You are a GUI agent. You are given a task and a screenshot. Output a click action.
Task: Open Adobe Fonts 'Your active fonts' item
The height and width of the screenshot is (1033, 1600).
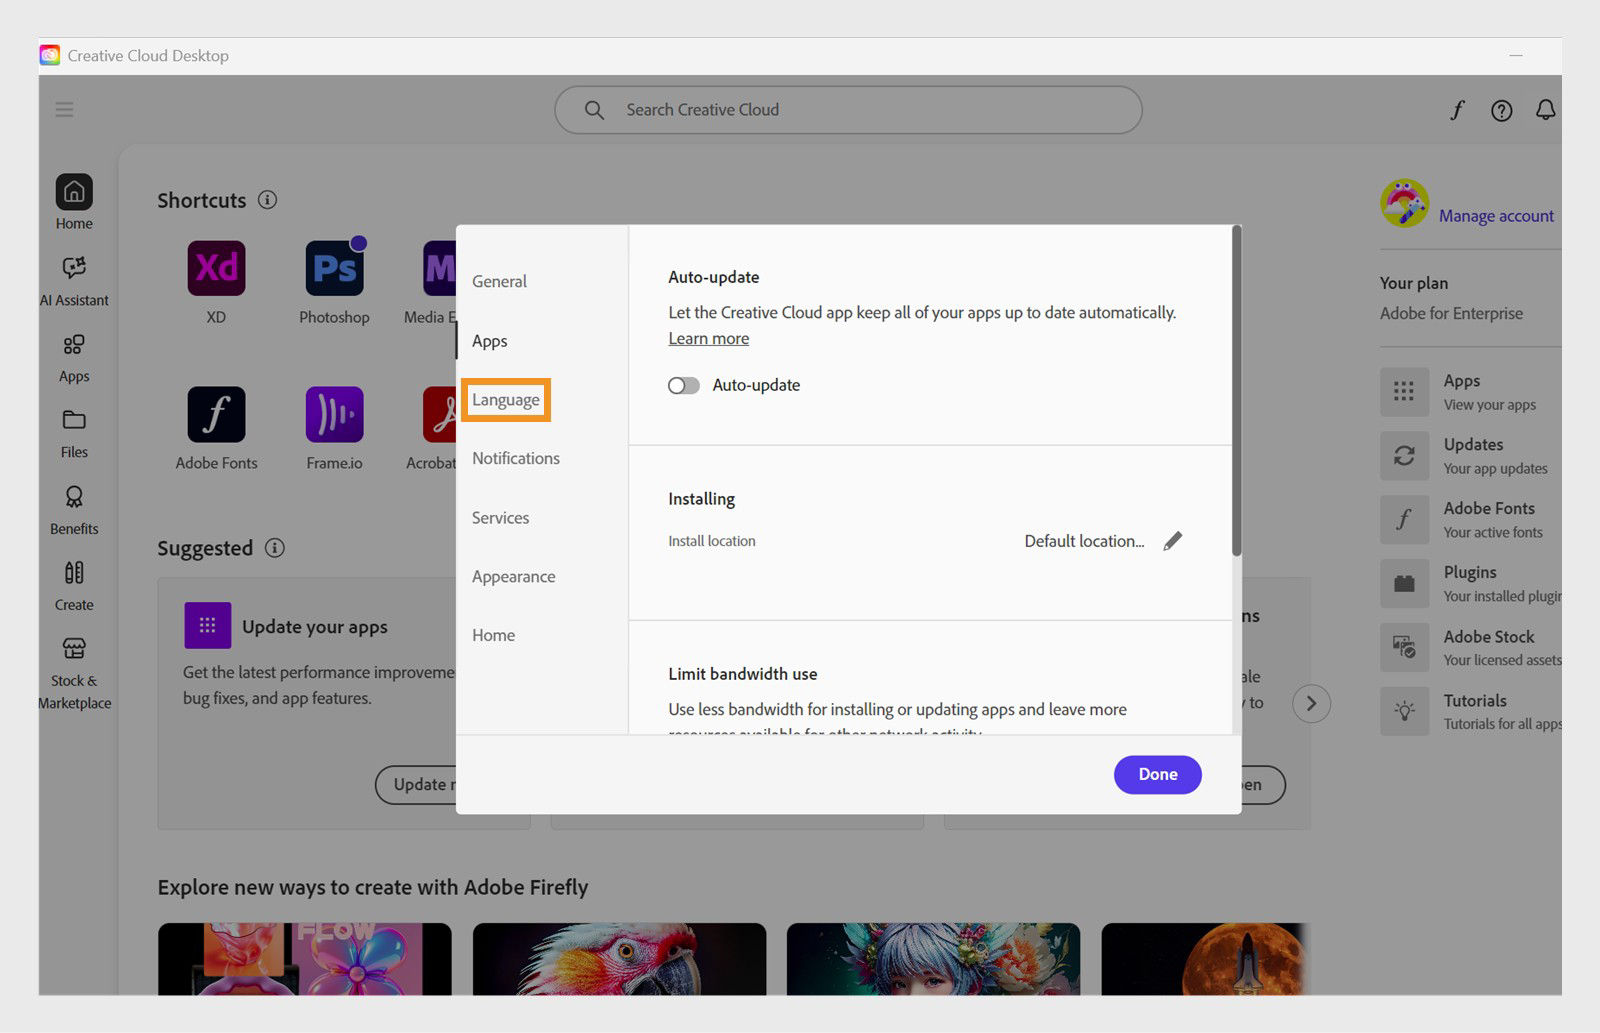[1470, 520]
